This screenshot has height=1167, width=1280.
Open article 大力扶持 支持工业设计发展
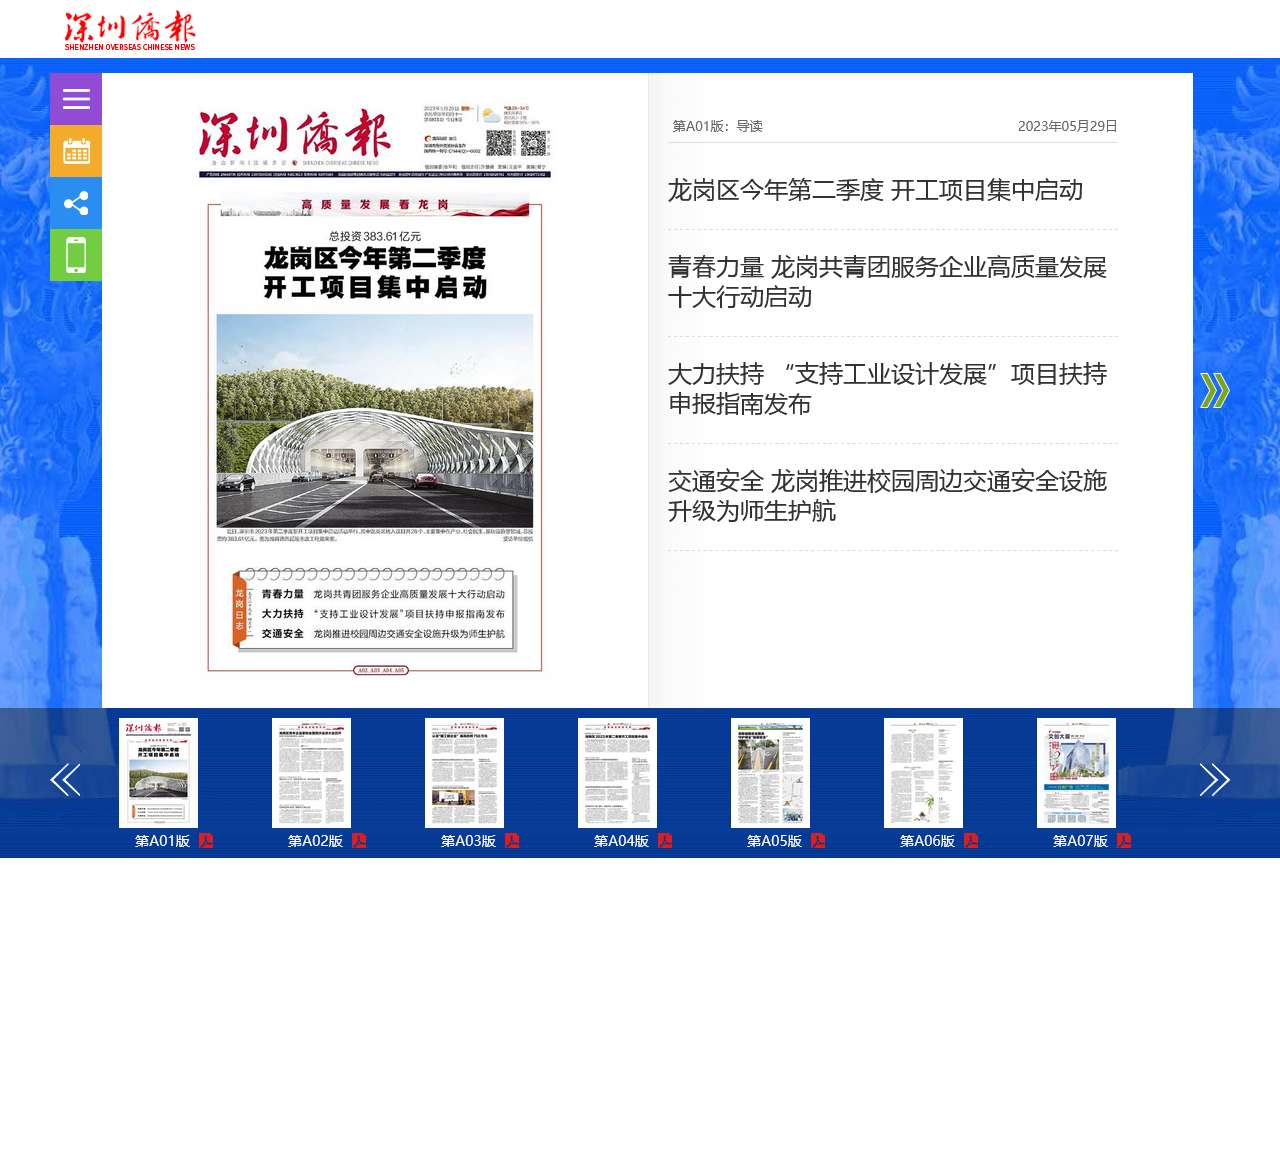pos(887,389)
